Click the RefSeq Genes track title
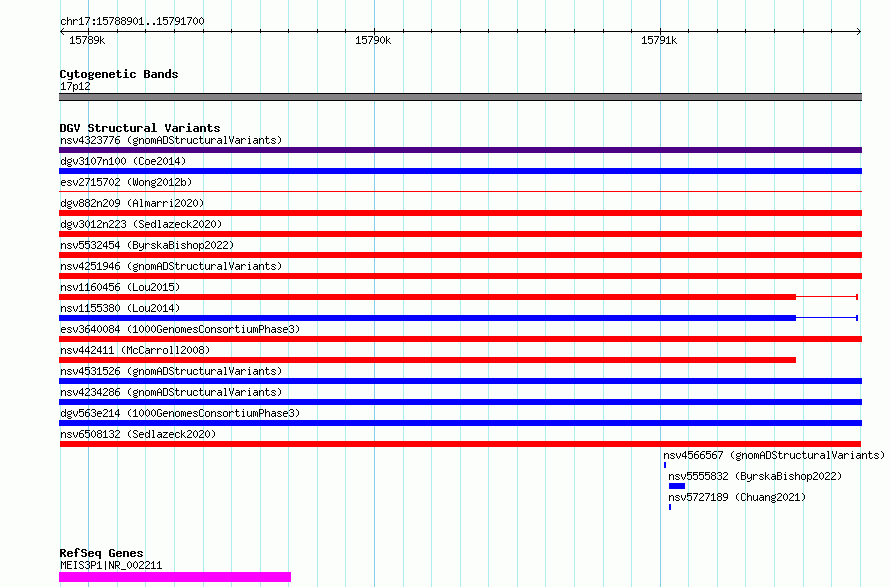This screenshot has width=890, height=587. point(101,553)
